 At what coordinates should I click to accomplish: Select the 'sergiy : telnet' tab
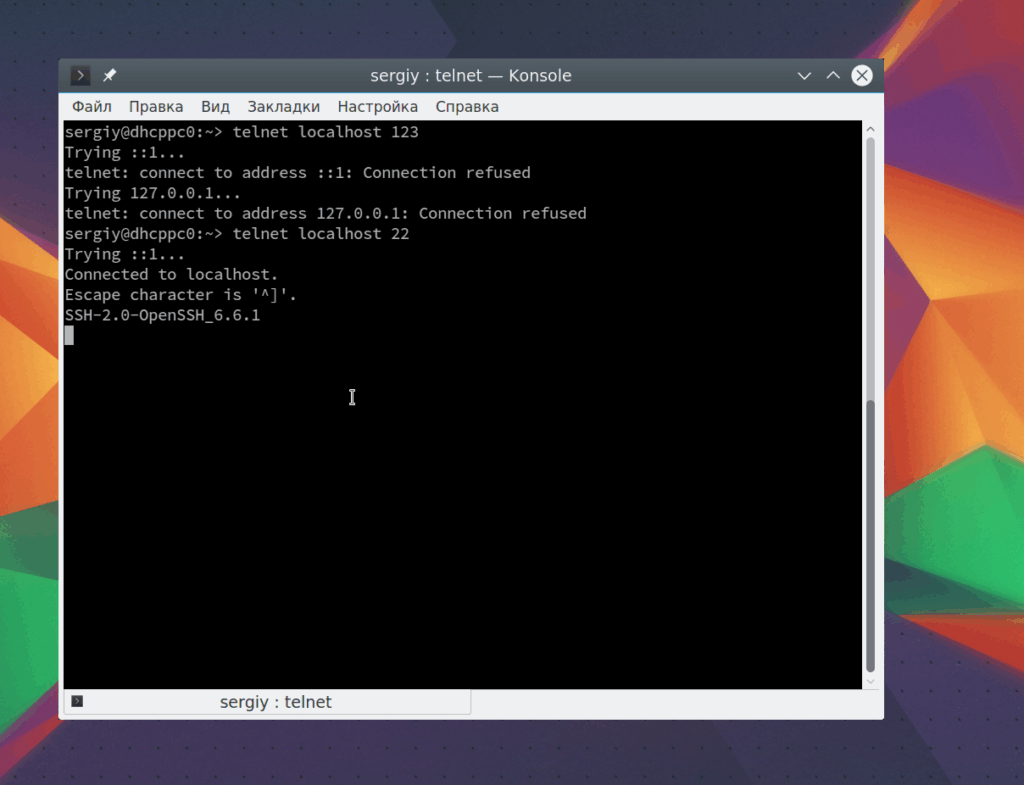267,702
